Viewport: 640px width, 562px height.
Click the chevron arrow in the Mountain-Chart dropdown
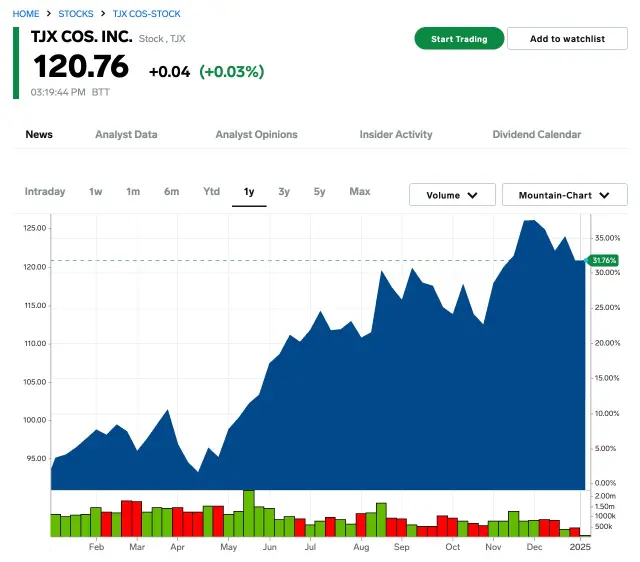(604, 195)
